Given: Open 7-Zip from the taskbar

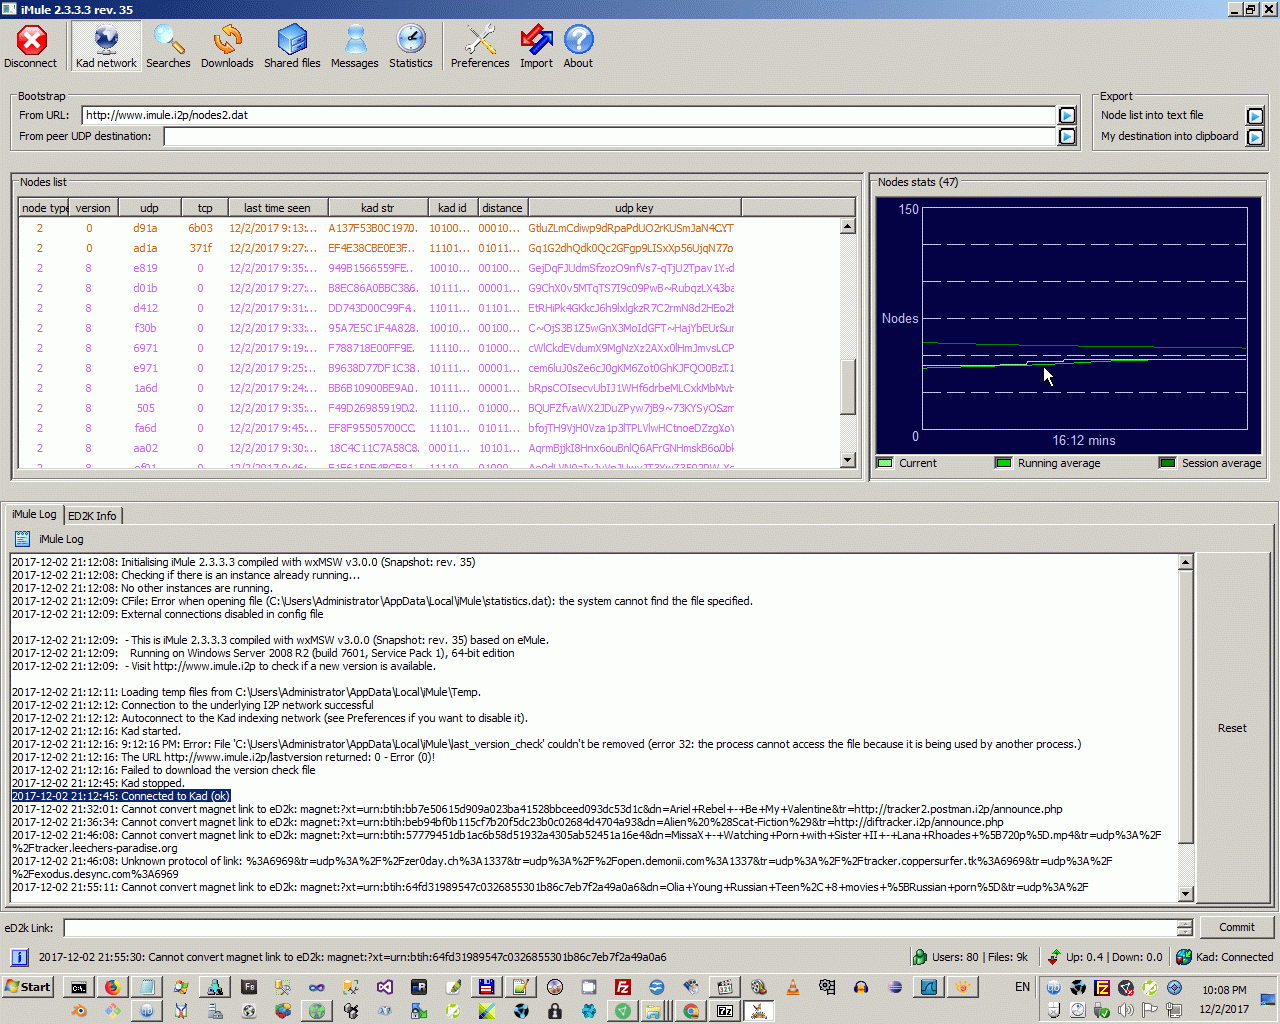Looking at the screenshot, I should pyautogui.click(x=725, y=1011).
